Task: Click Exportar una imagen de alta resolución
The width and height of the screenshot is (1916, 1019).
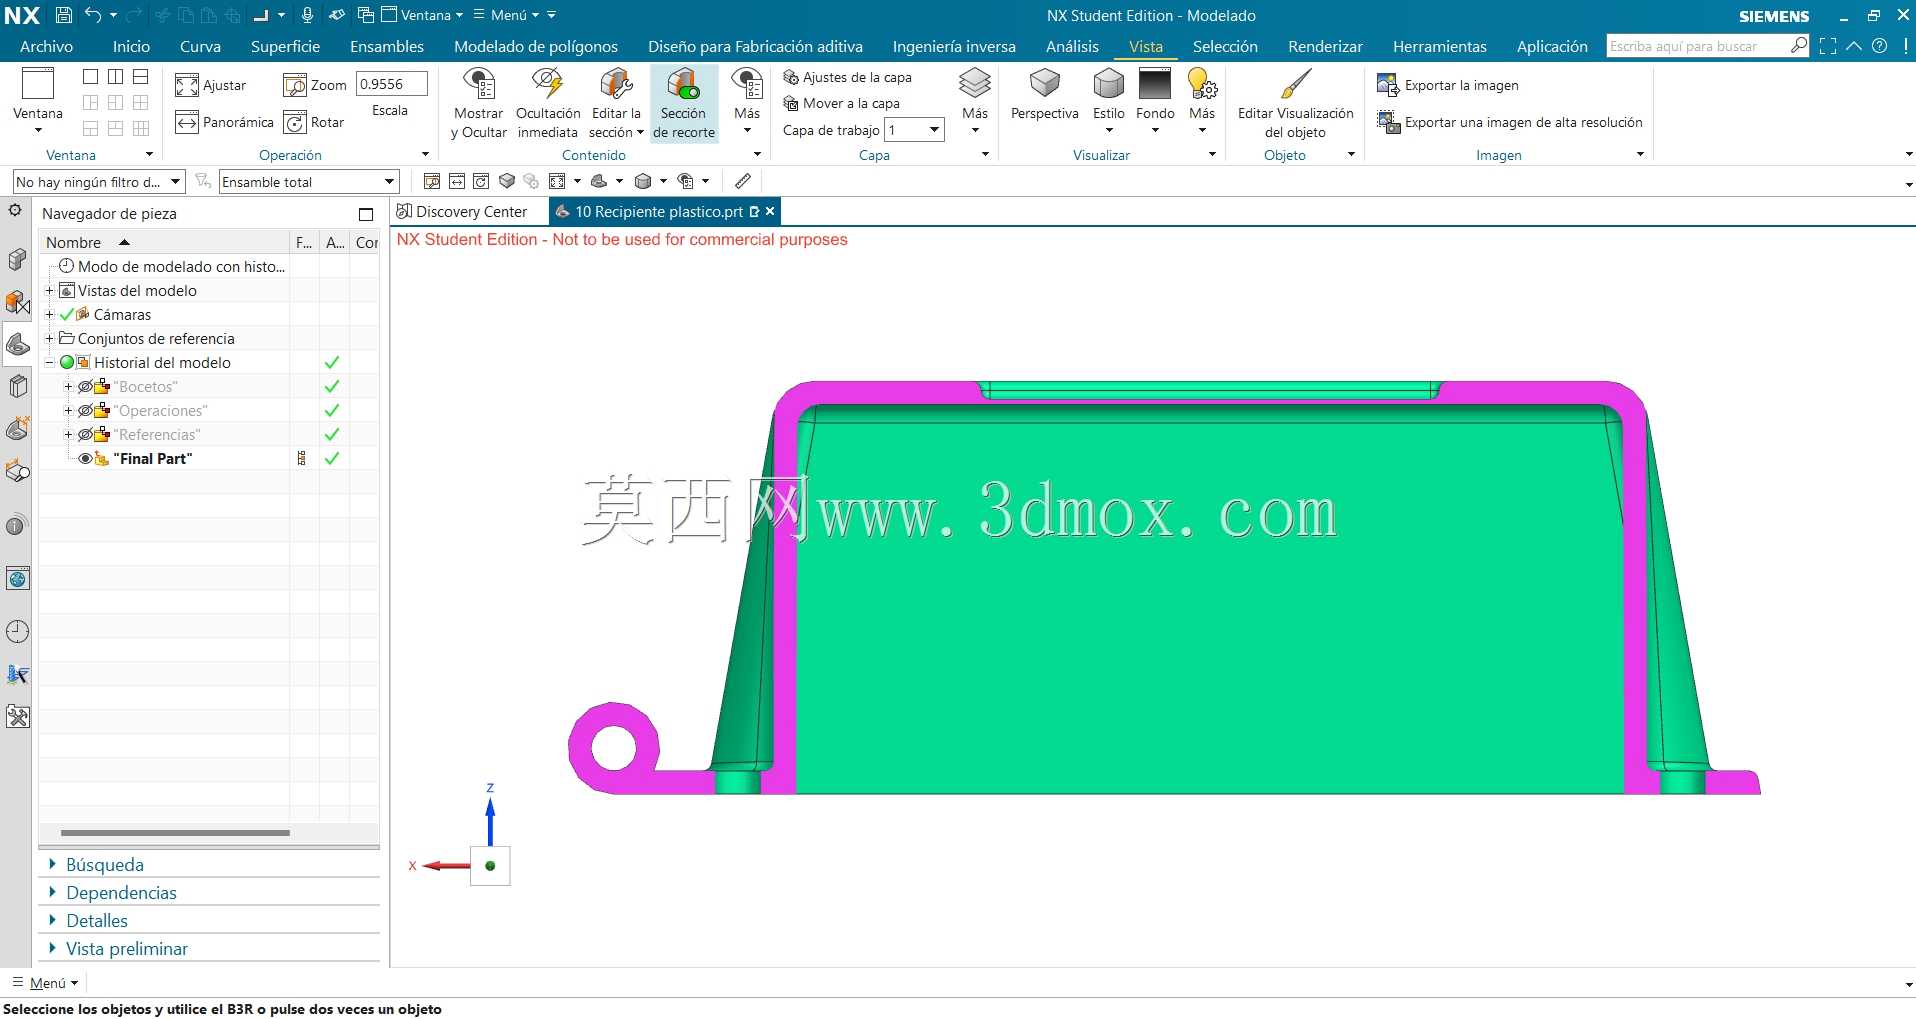Action: (1509, 122)
